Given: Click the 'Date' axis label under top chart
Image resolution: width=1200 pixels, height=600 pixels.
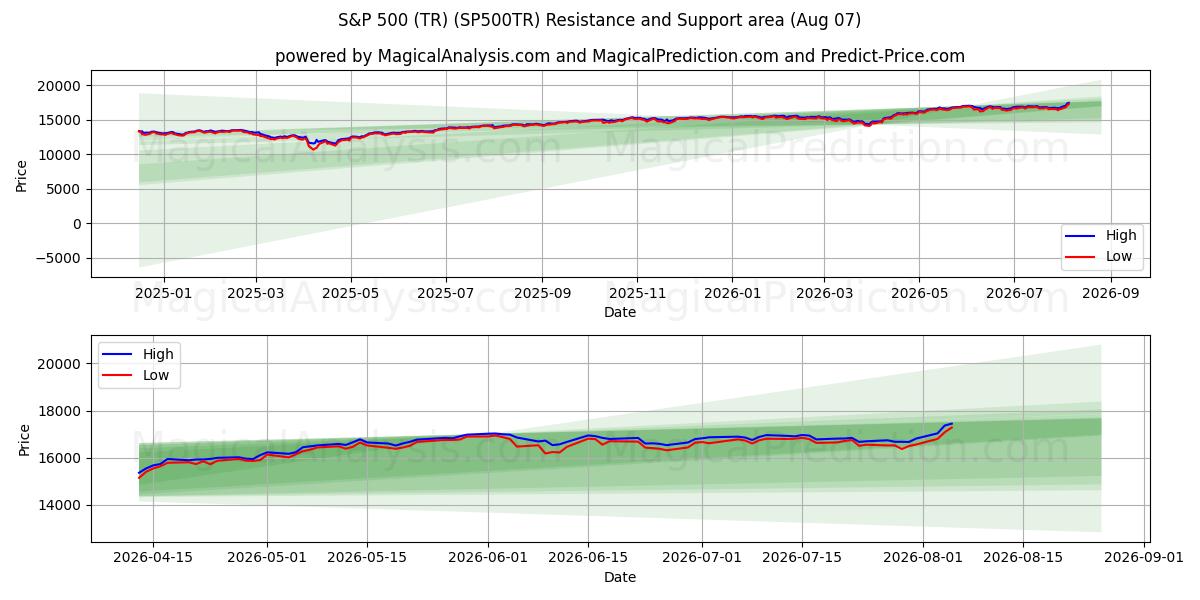Looking at the screenshot, I should click(620, 312).
